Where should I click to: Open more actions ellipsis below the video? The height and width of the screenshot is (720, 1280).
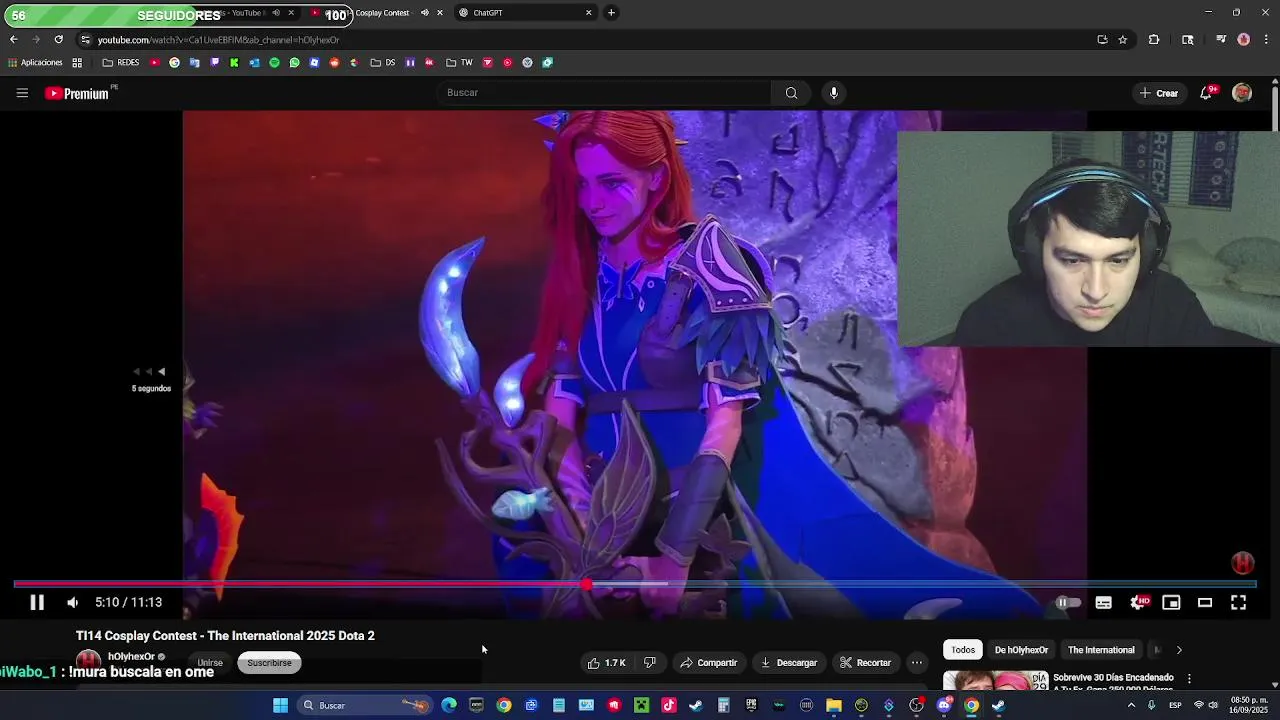916,663
